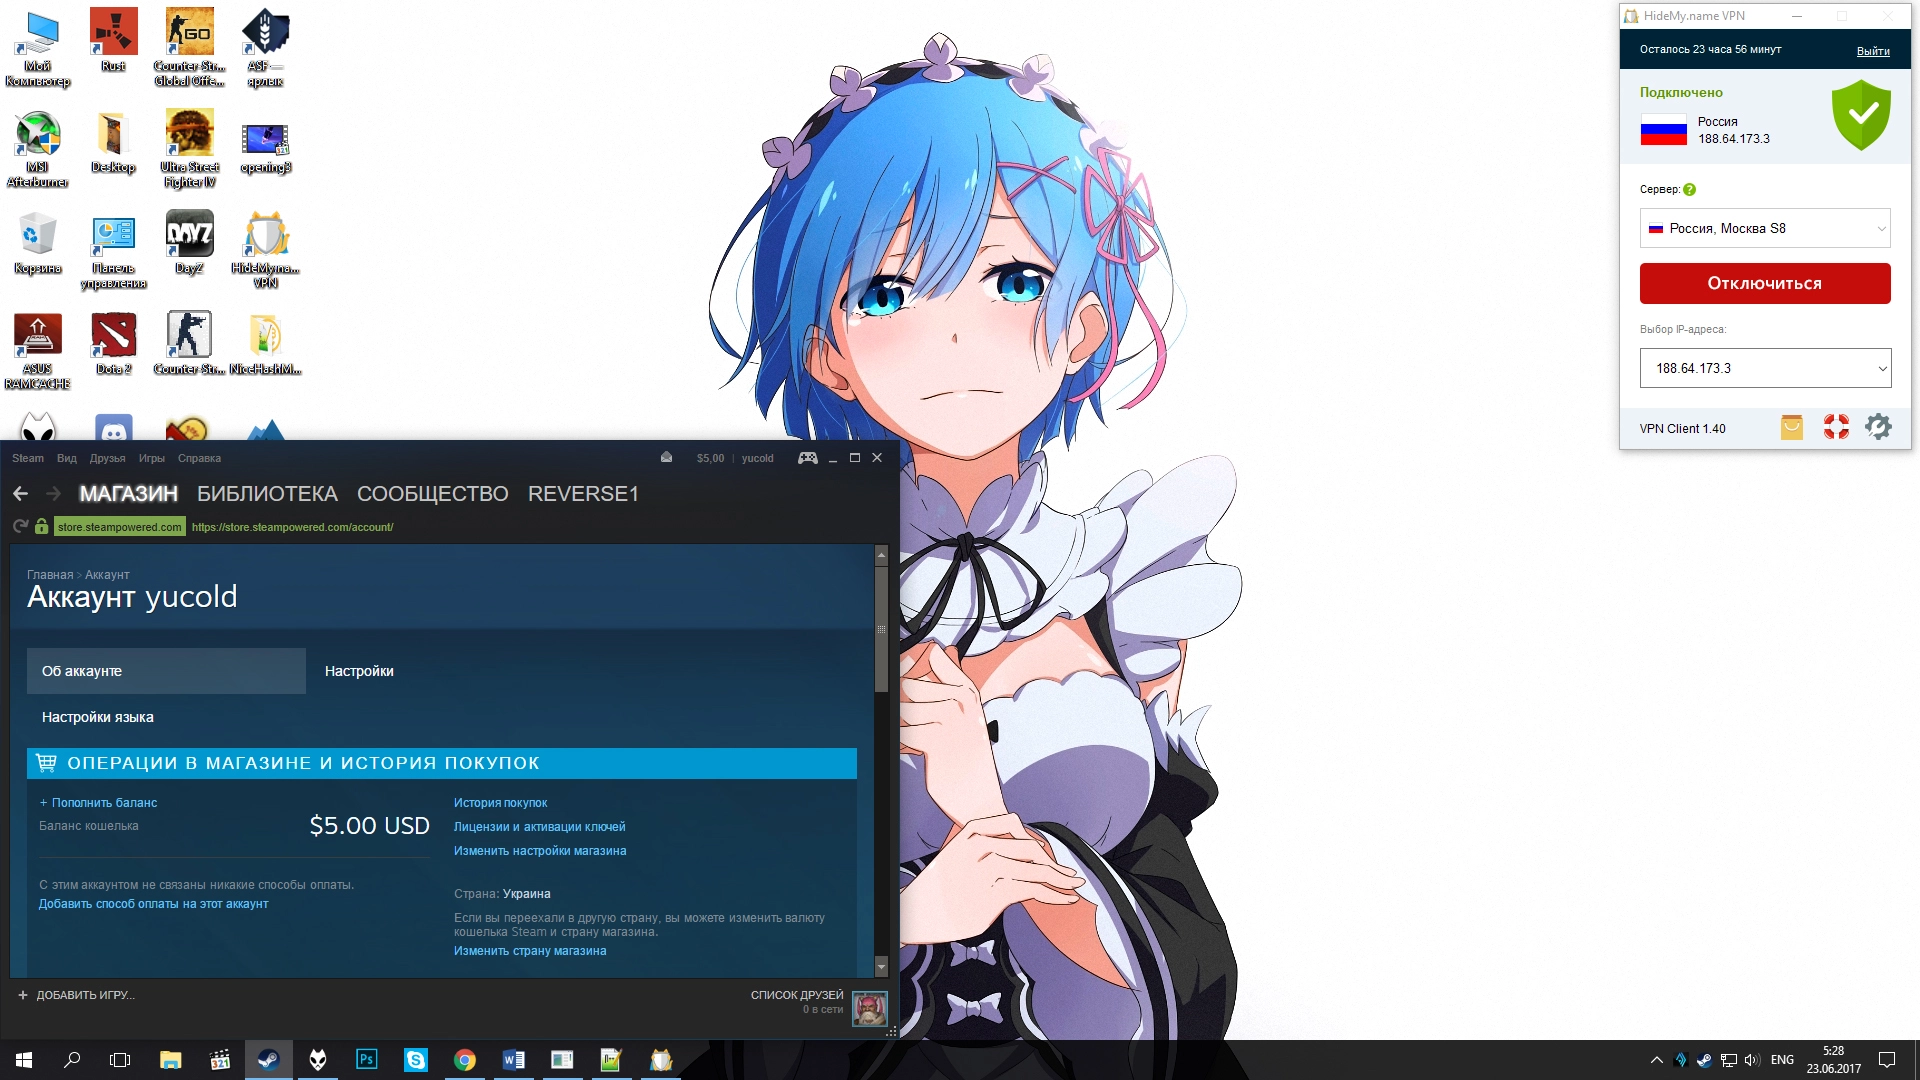
Task: Open Skype from the taskbar
Action: (x=415, y=1059)
